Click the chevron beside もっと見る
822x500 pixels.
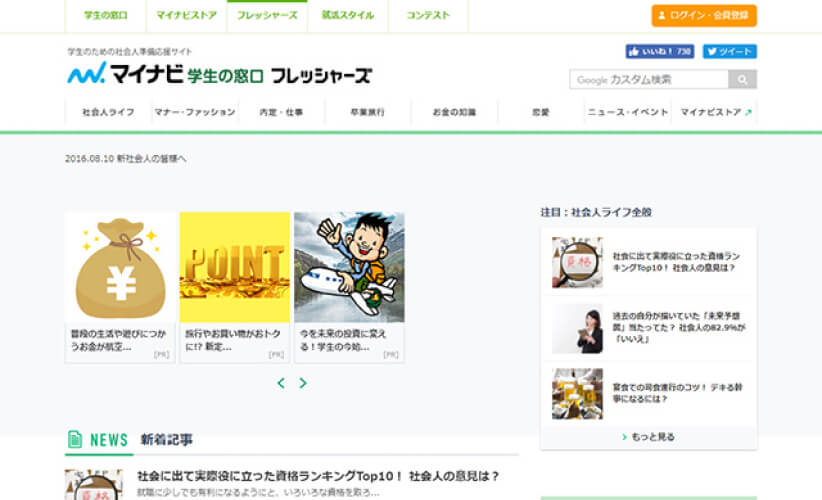(624, 437)
